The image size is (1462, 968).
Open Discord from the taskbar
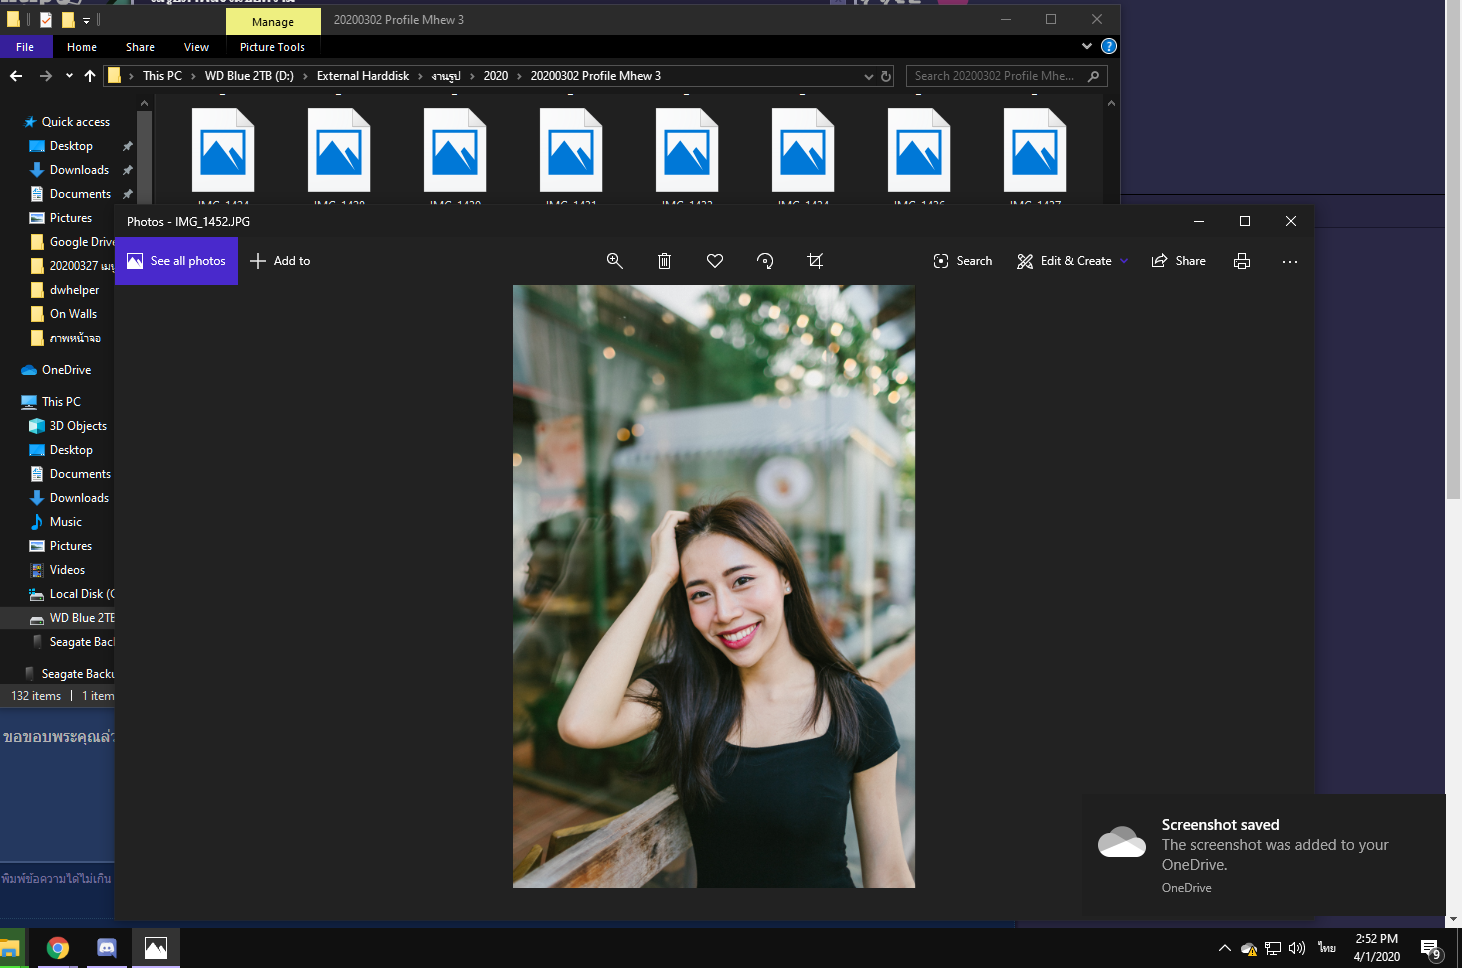[107, 948]
